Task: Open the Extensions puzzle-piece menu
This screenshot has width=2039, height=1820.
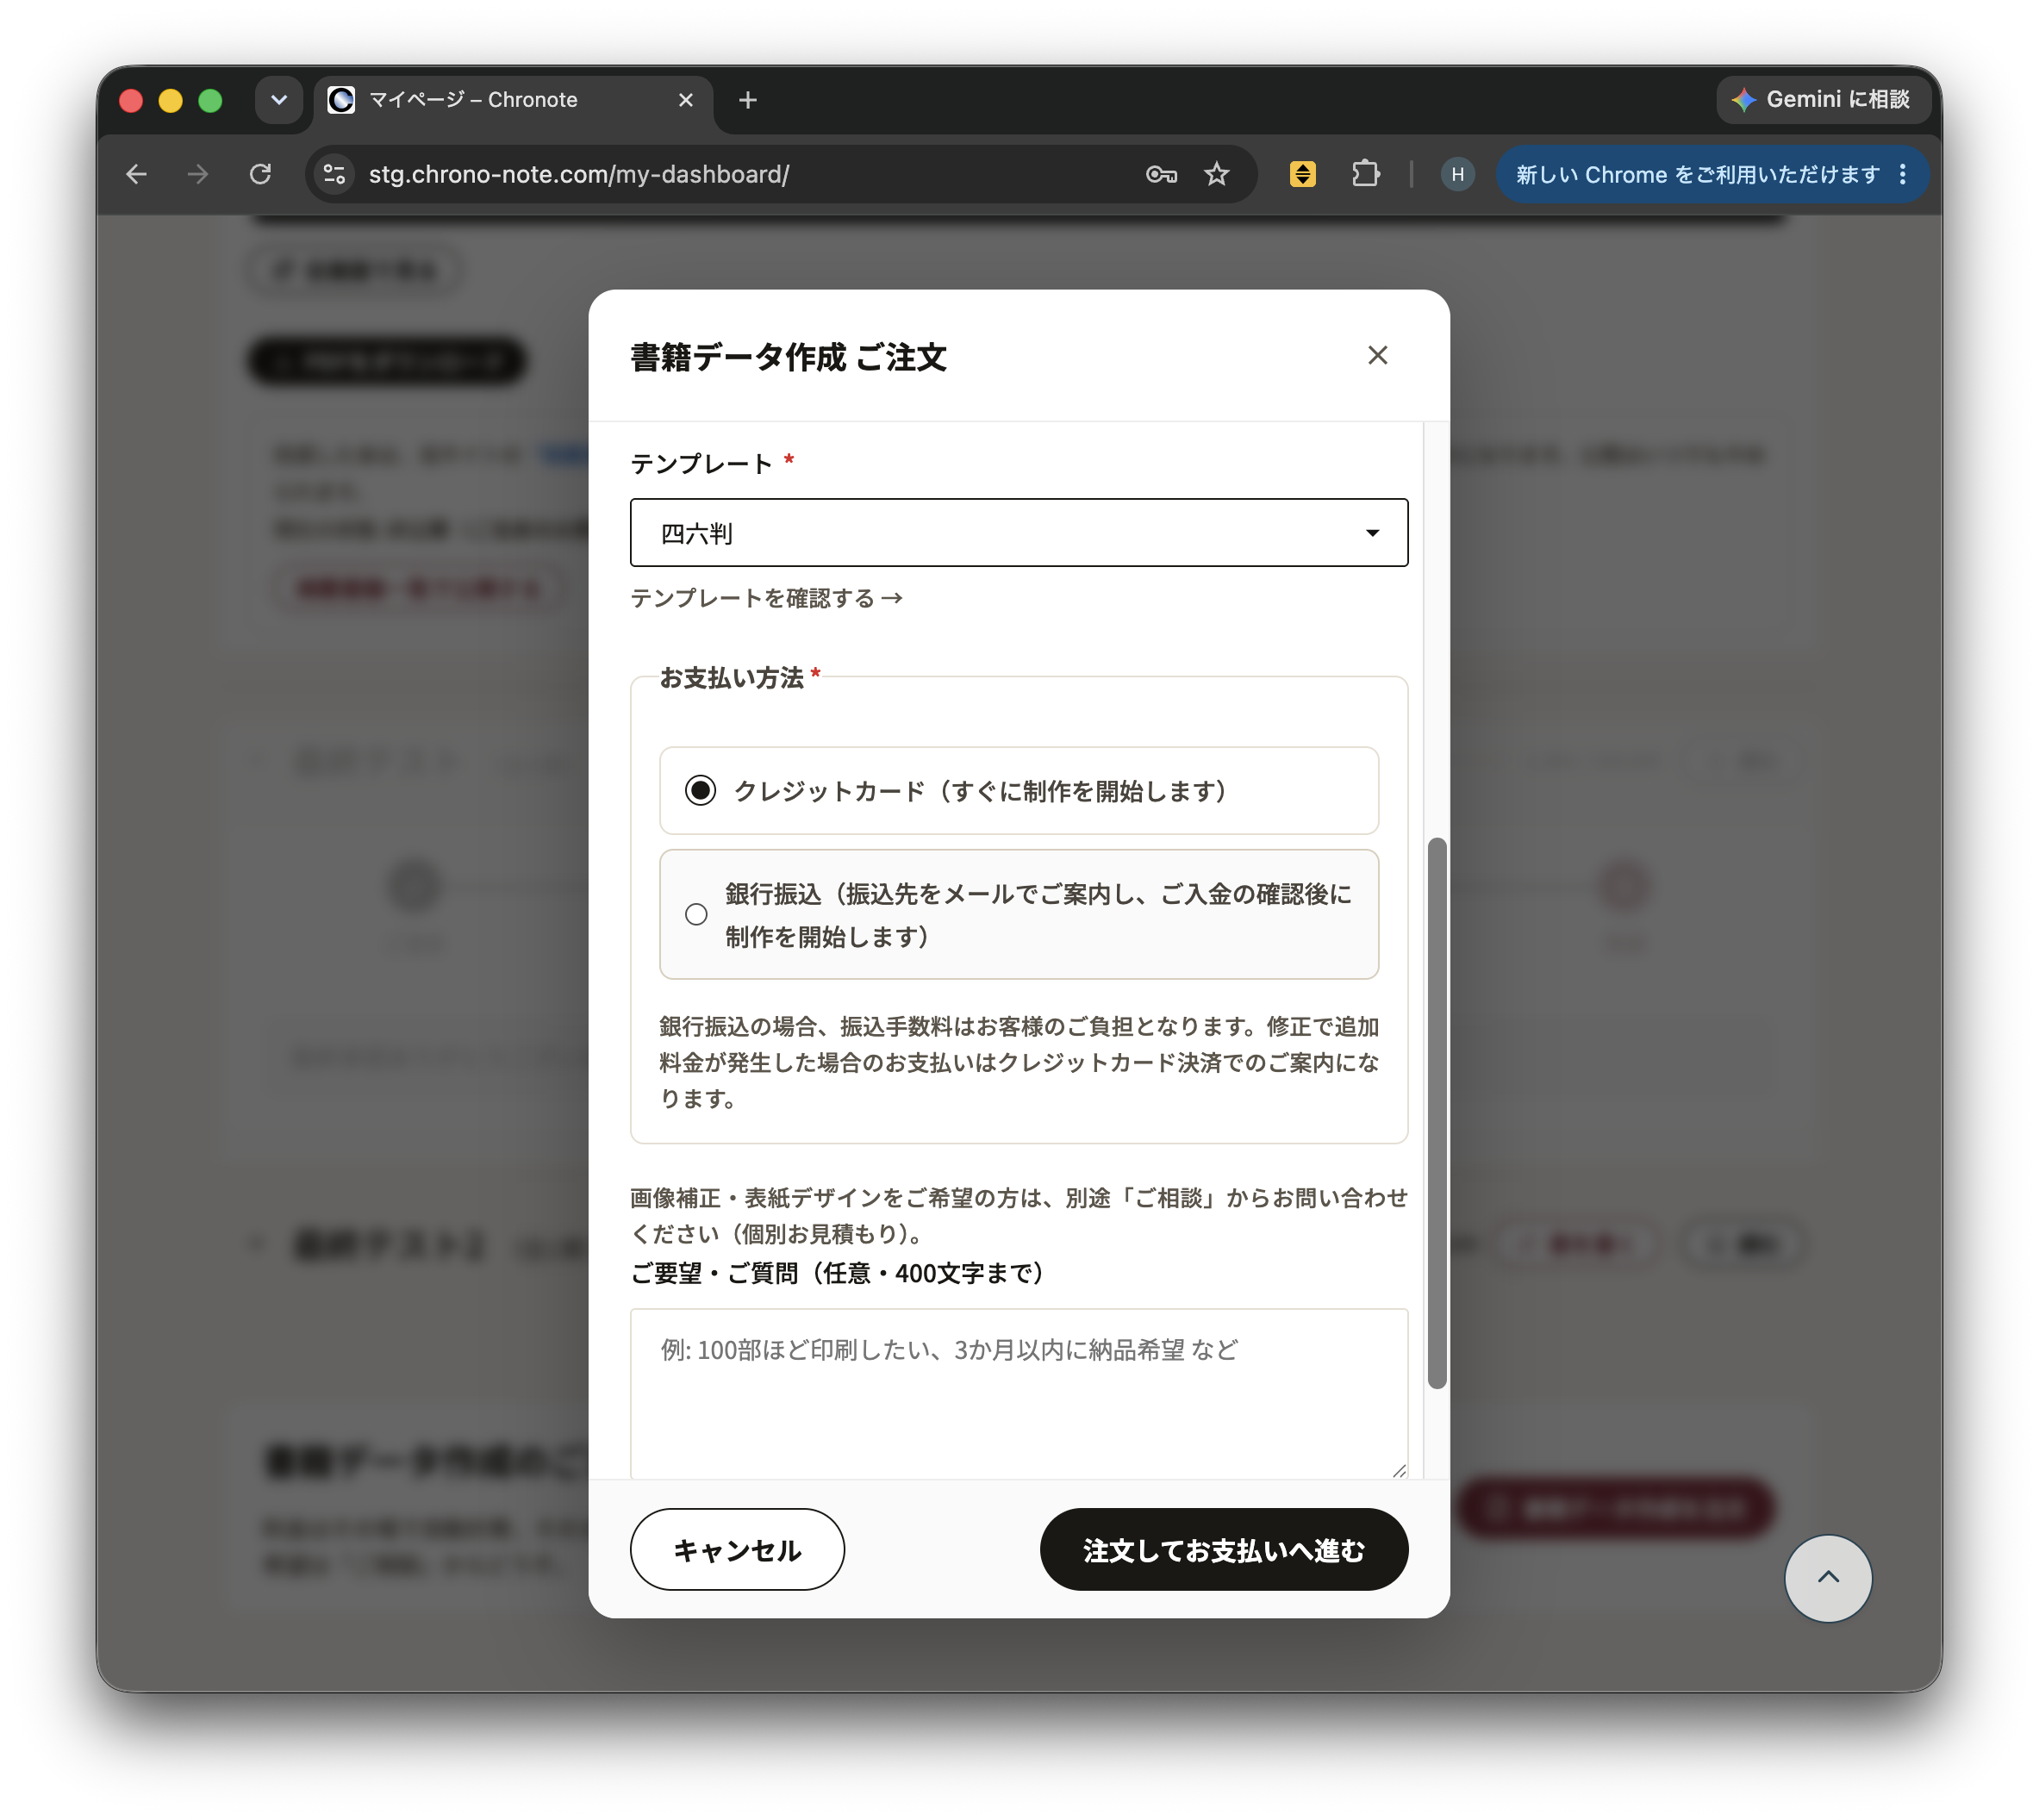Action: (x=1365, y=175)
